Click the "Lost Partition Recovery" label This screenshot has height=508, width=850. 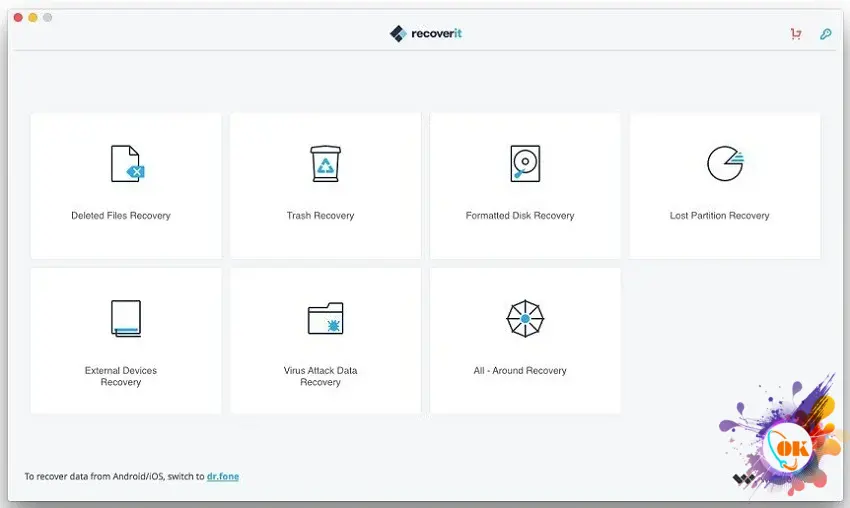pyautogui.click(x=719, y=215)
